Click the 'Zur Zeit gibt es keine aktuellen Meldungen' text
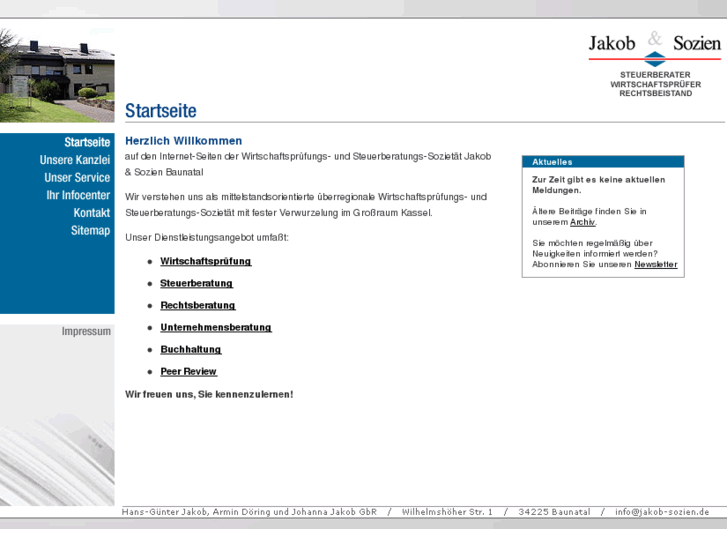This screenshot has height=545, width=727. 598,185
